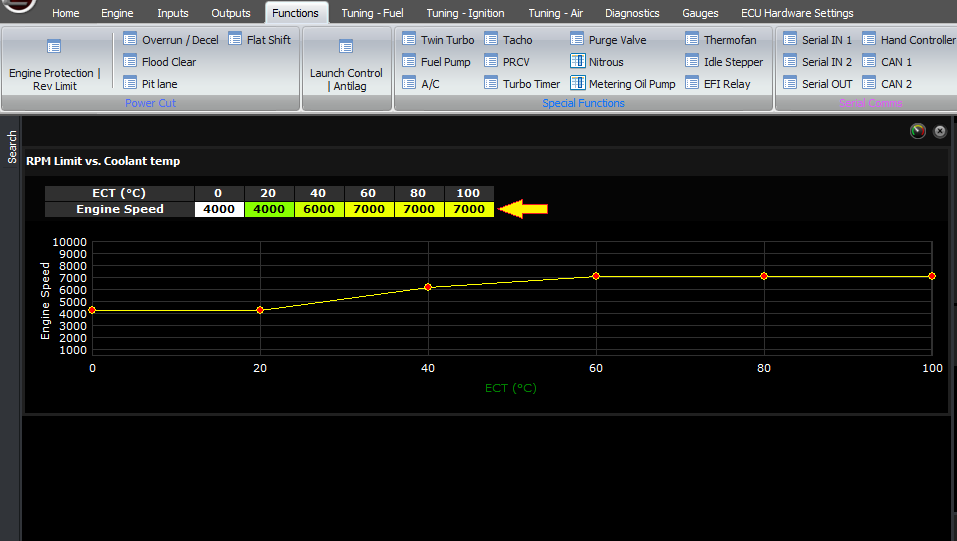
Task: Open Serial IN 2 settings
Action: click(817, 62)
